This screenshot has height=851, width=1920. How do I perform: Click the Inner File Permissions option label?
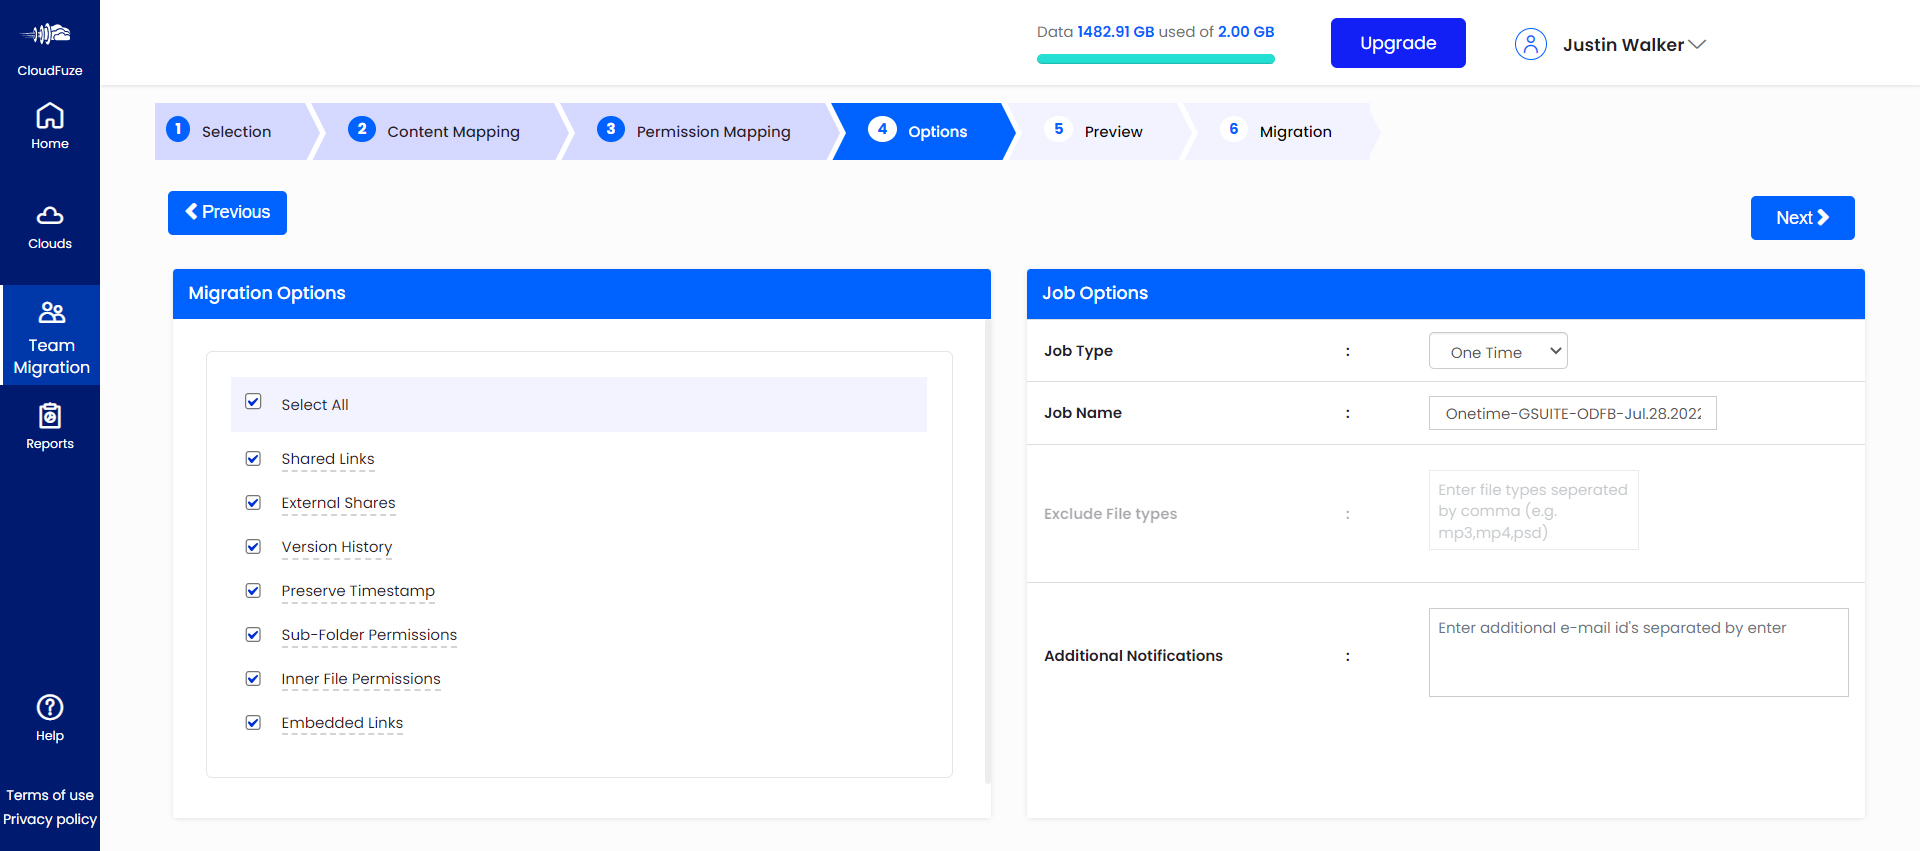click(x=361, y=679)
